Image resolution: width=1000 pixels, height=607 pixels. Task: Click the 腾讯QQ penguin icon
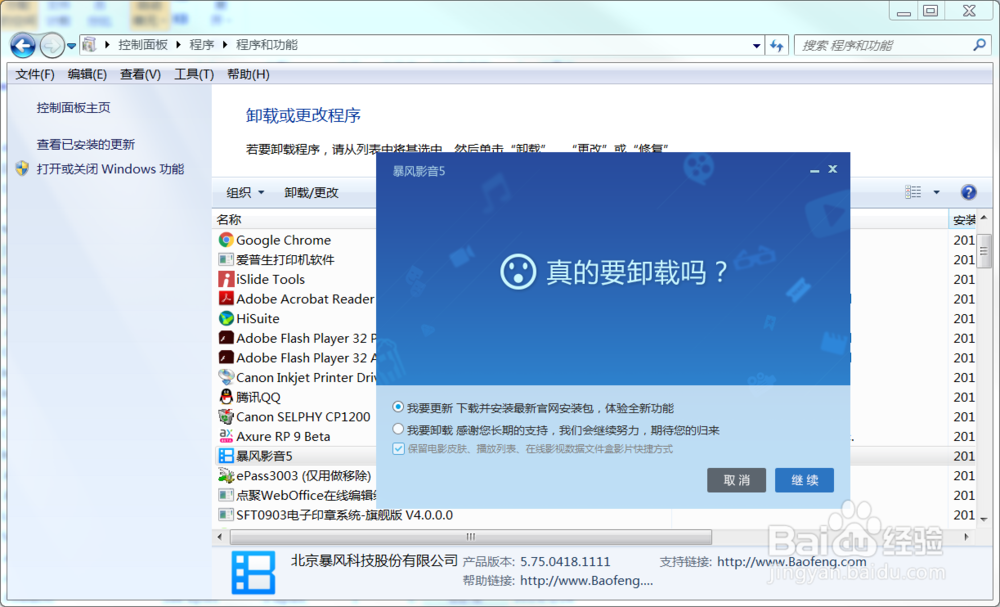[x=226, y=397]
